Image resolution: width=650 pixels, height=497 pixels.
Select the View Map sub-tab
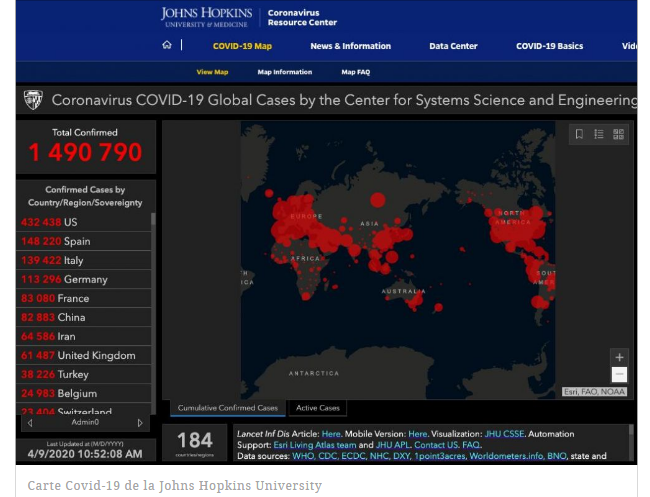point(212,72)
